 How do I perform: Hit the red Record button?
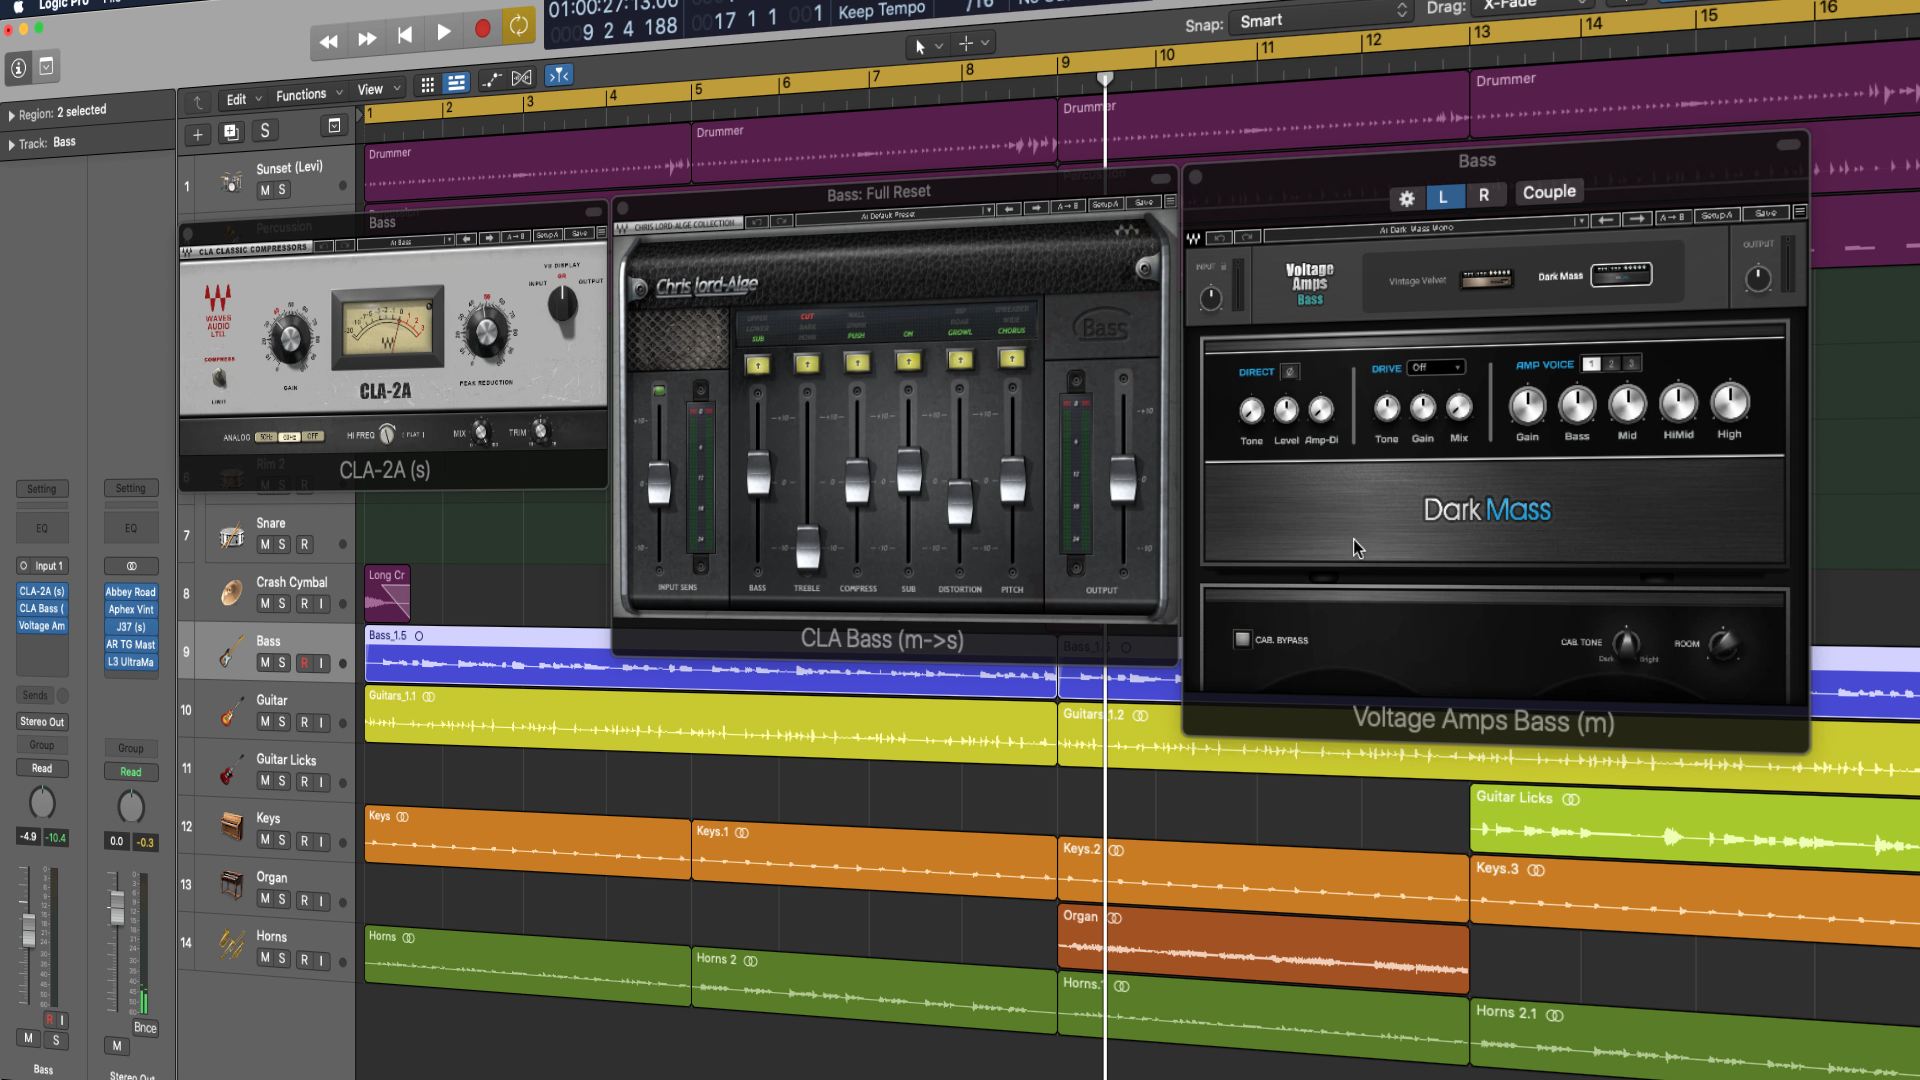482,29
